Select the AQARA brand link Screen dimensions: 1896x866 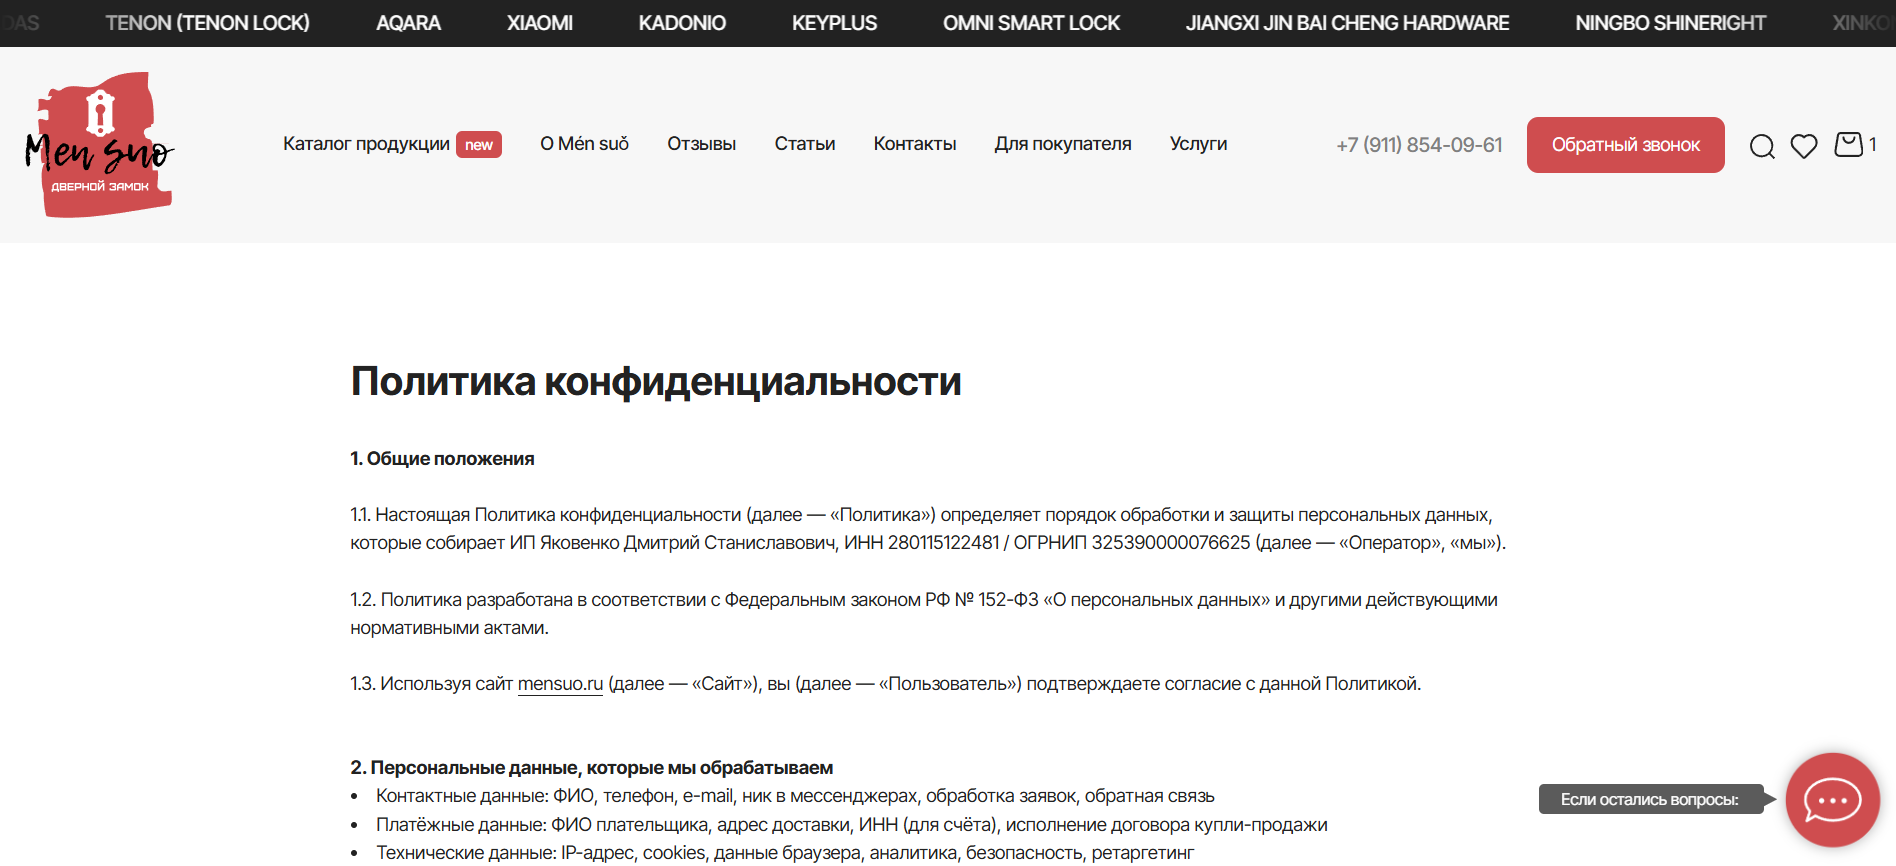[x=408, y=23]
